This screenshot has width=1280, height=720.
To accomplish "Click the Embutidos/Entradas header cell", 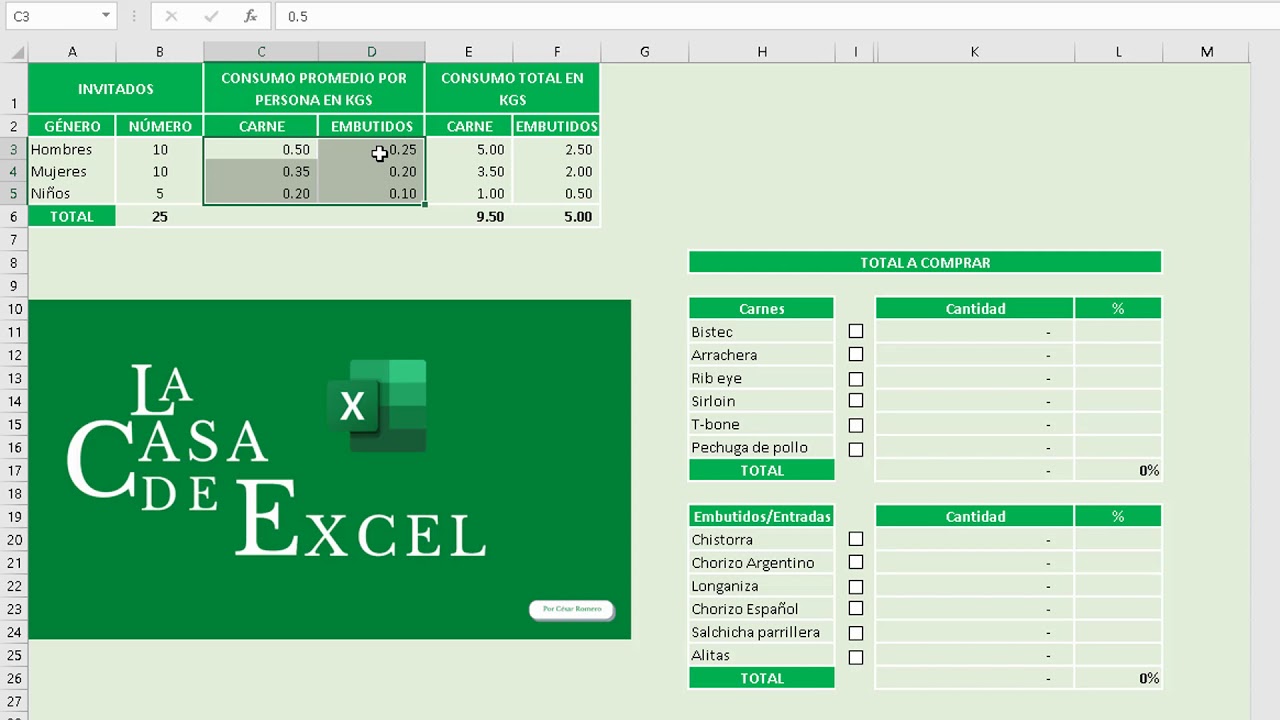I will (x=761, y=516).
